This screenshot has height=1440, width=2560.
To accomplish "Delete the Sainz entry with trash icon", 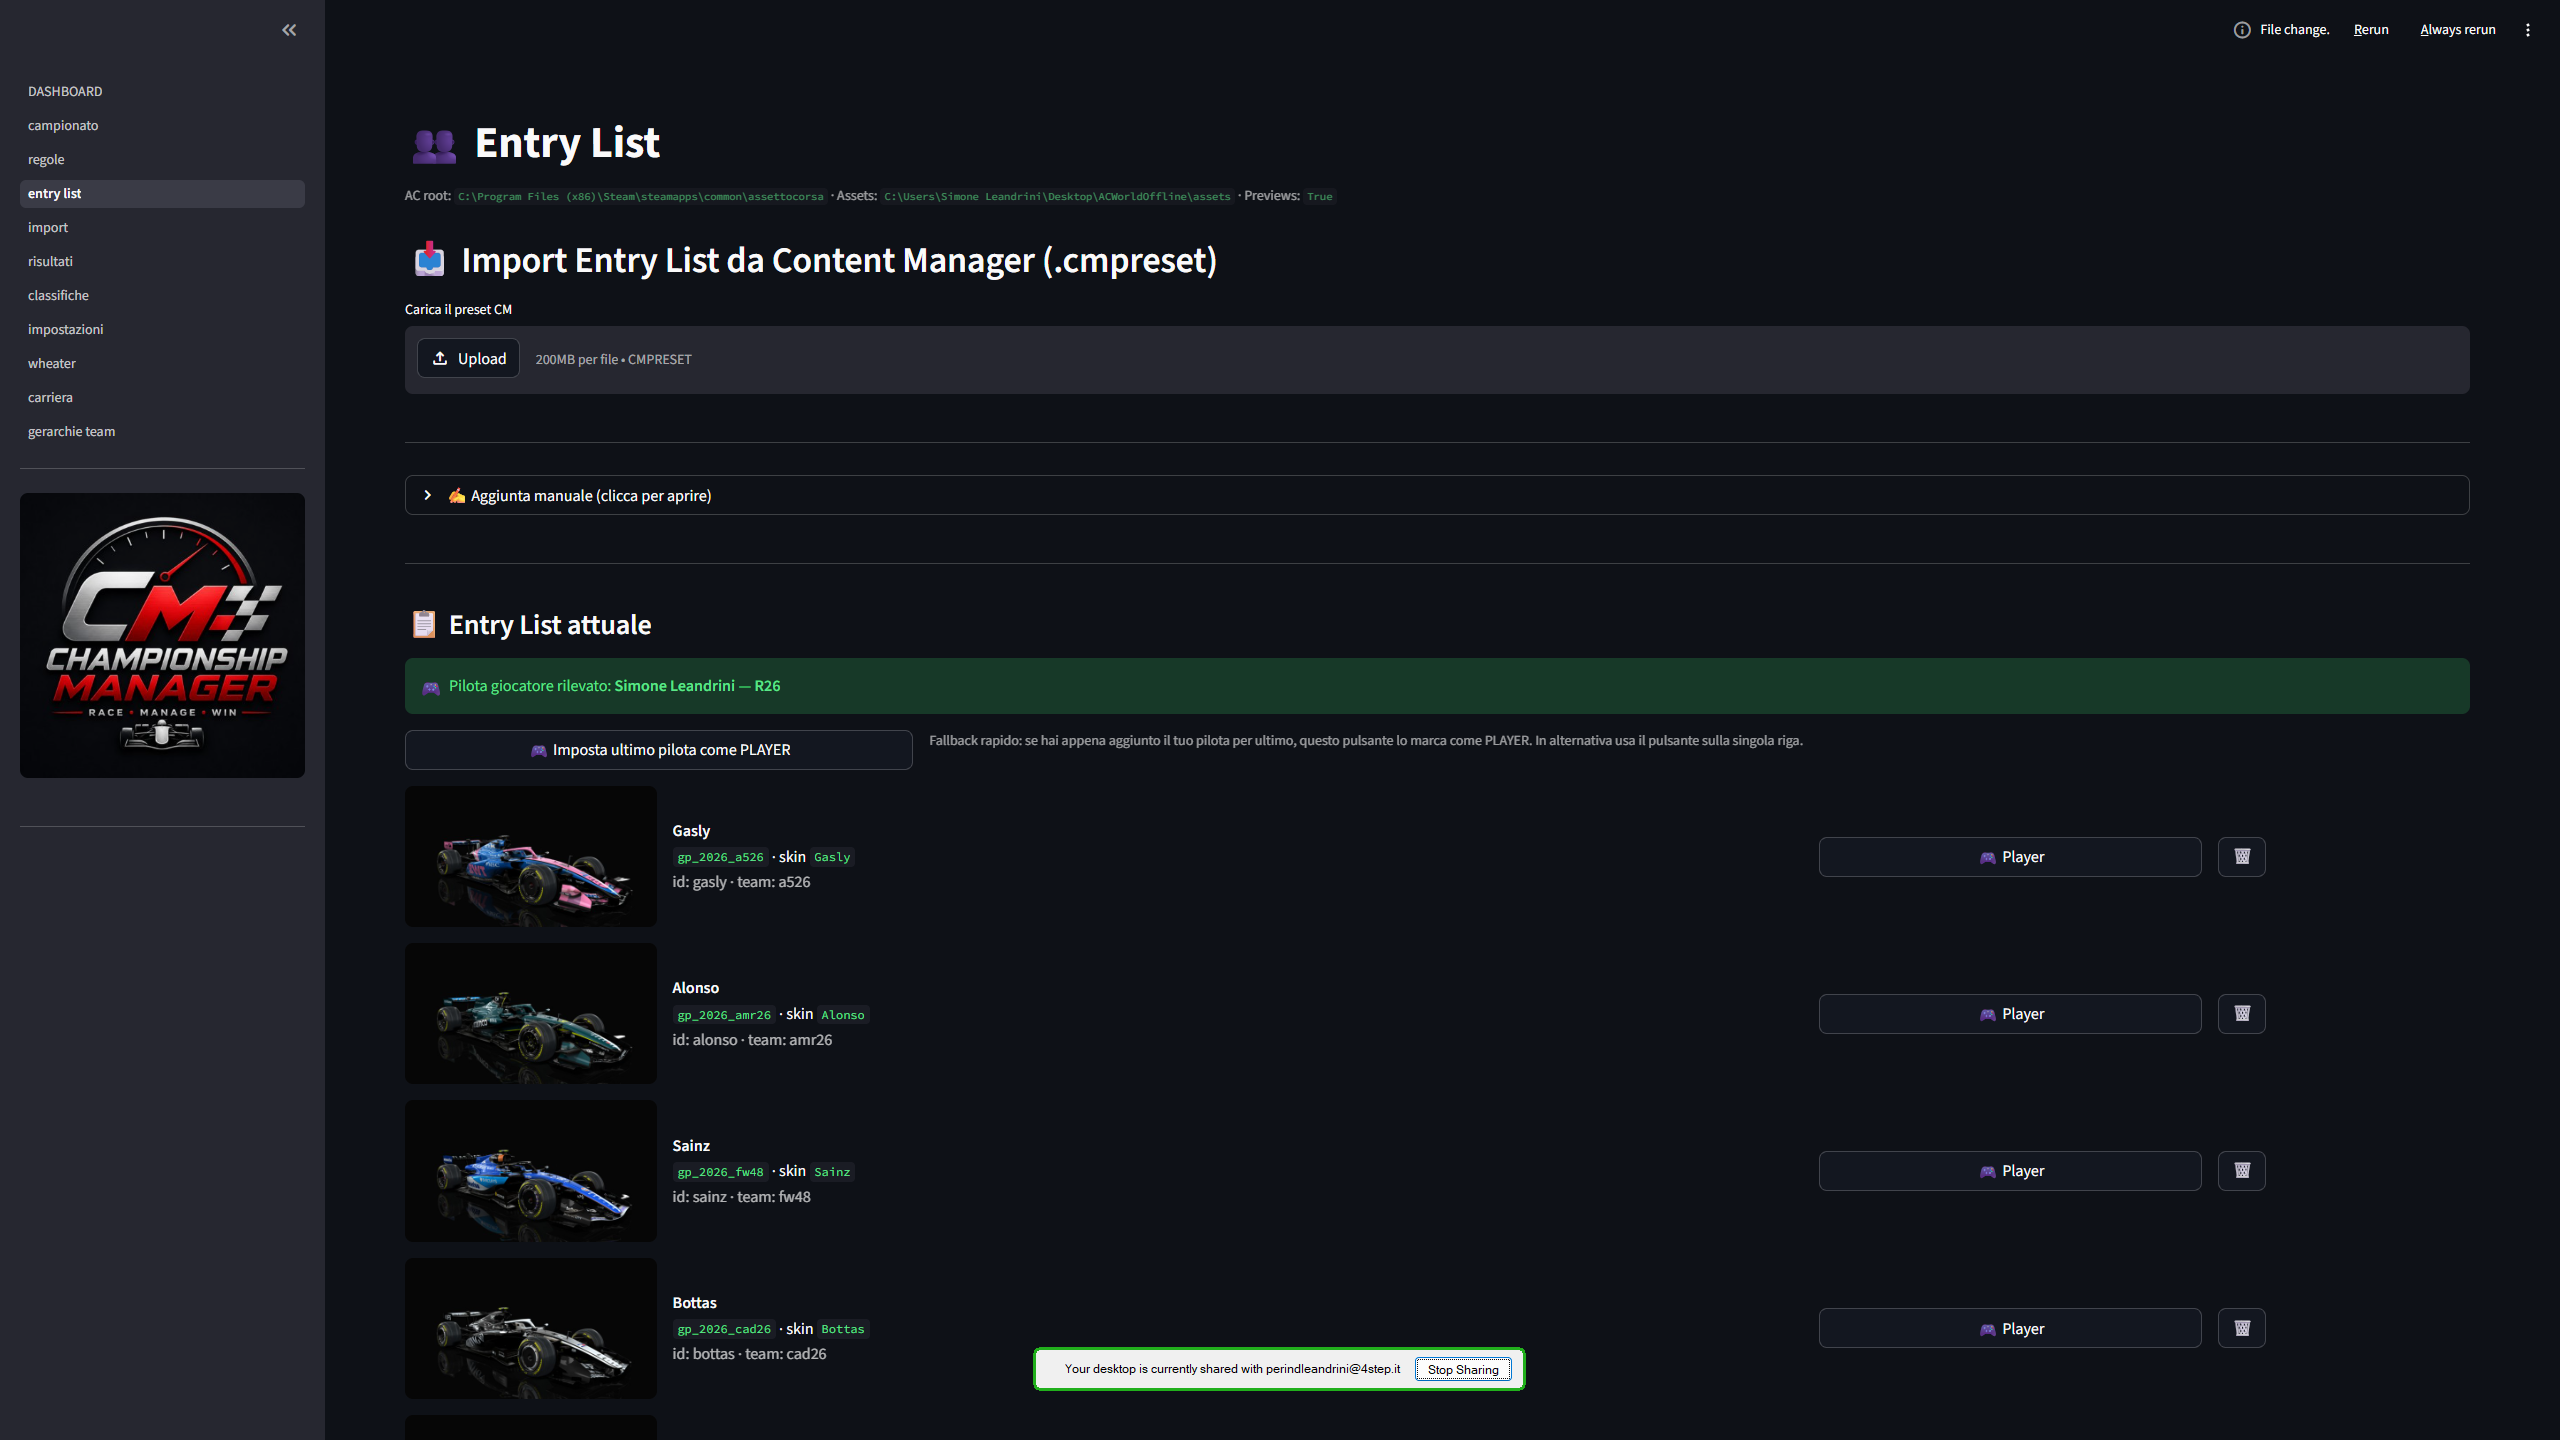I will coord(2241,1171).
